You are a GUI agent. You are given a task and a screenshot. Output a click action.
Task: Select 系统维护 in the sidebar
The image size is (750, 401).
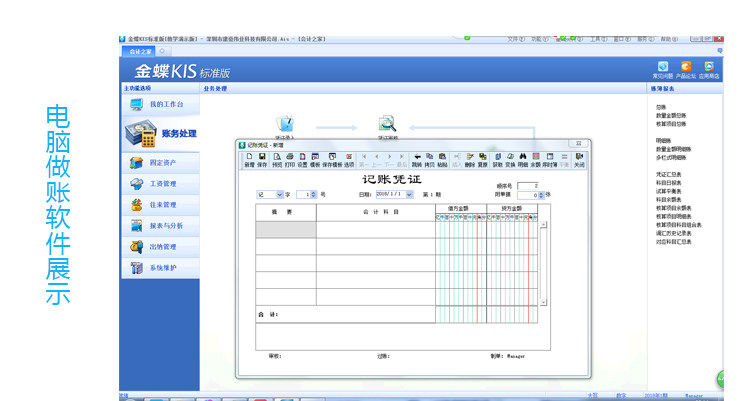(160, 268)
